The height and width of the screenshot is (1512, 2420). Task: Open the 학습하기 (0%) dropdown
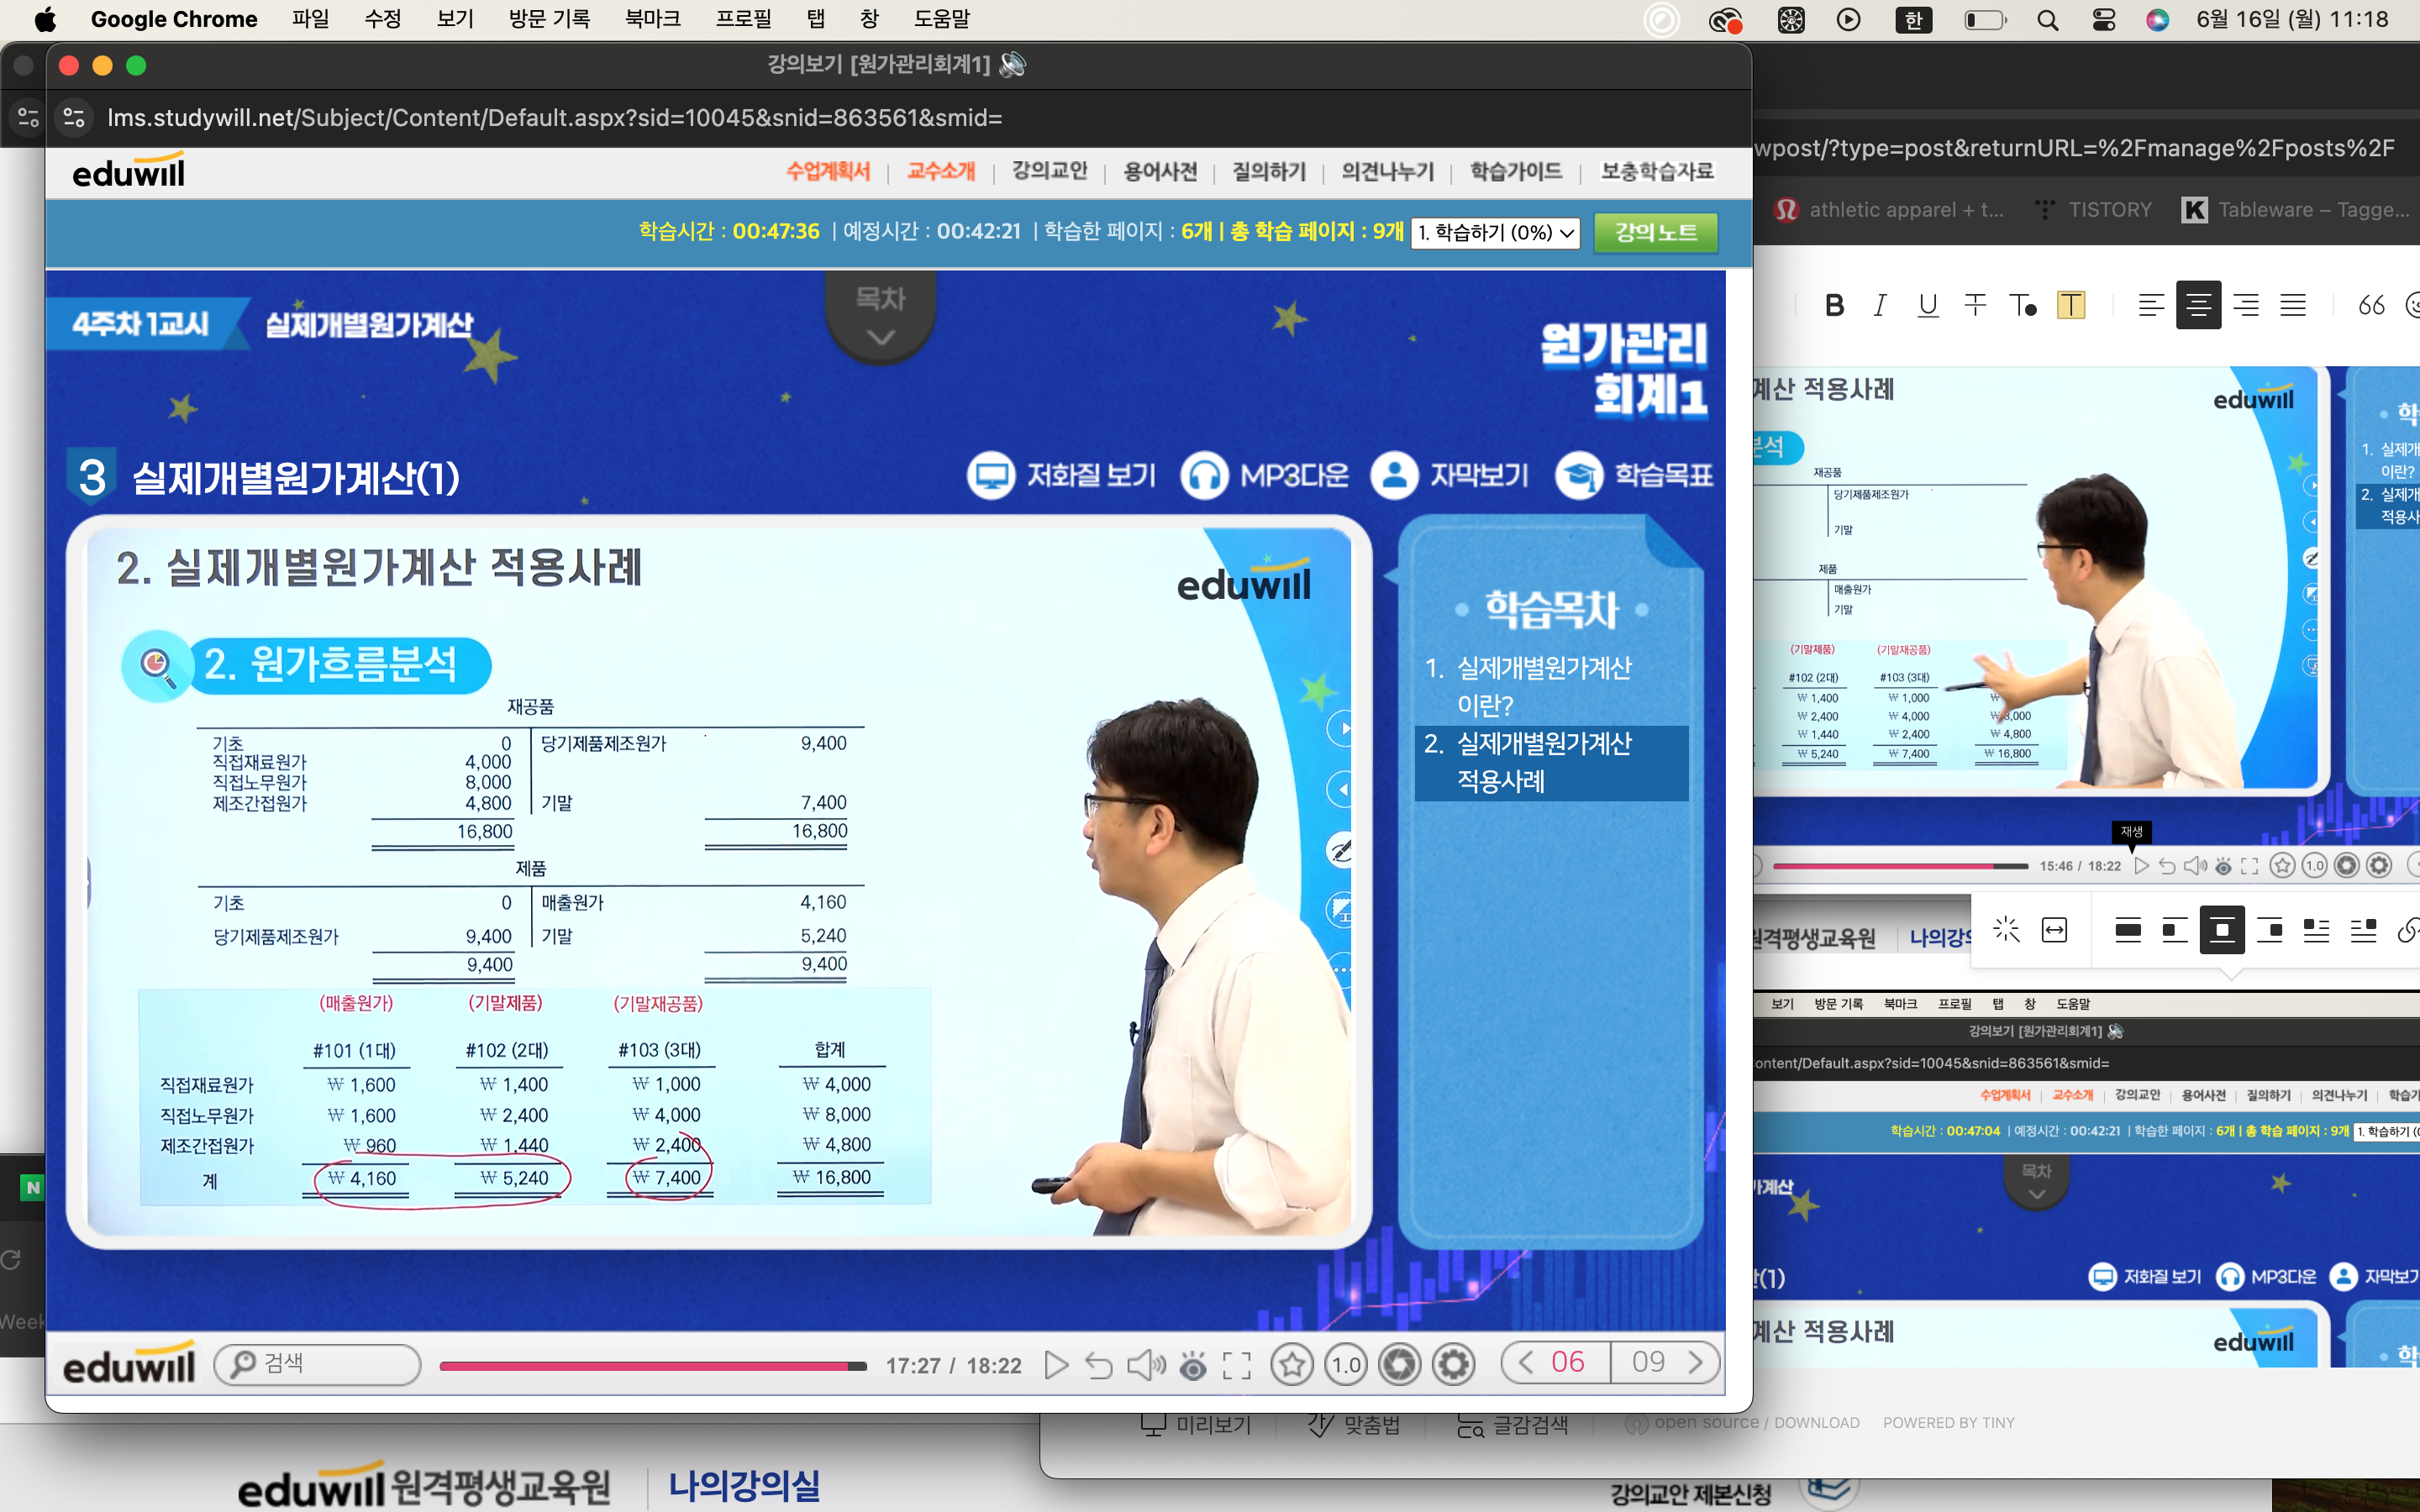pos(1495,232)
